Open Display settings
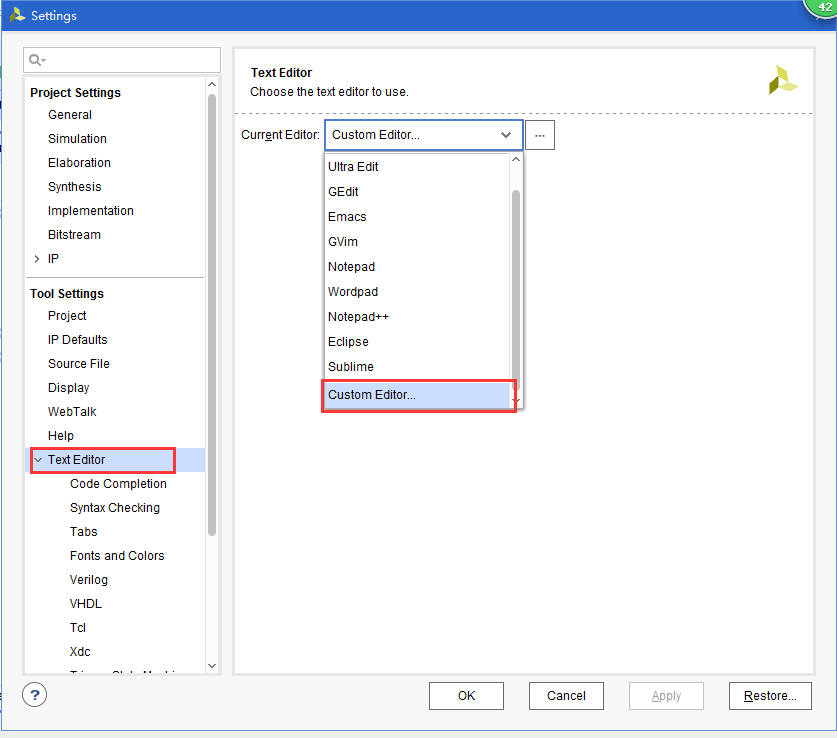This screenshot has height=738, width=837. (x=68, y=388)
